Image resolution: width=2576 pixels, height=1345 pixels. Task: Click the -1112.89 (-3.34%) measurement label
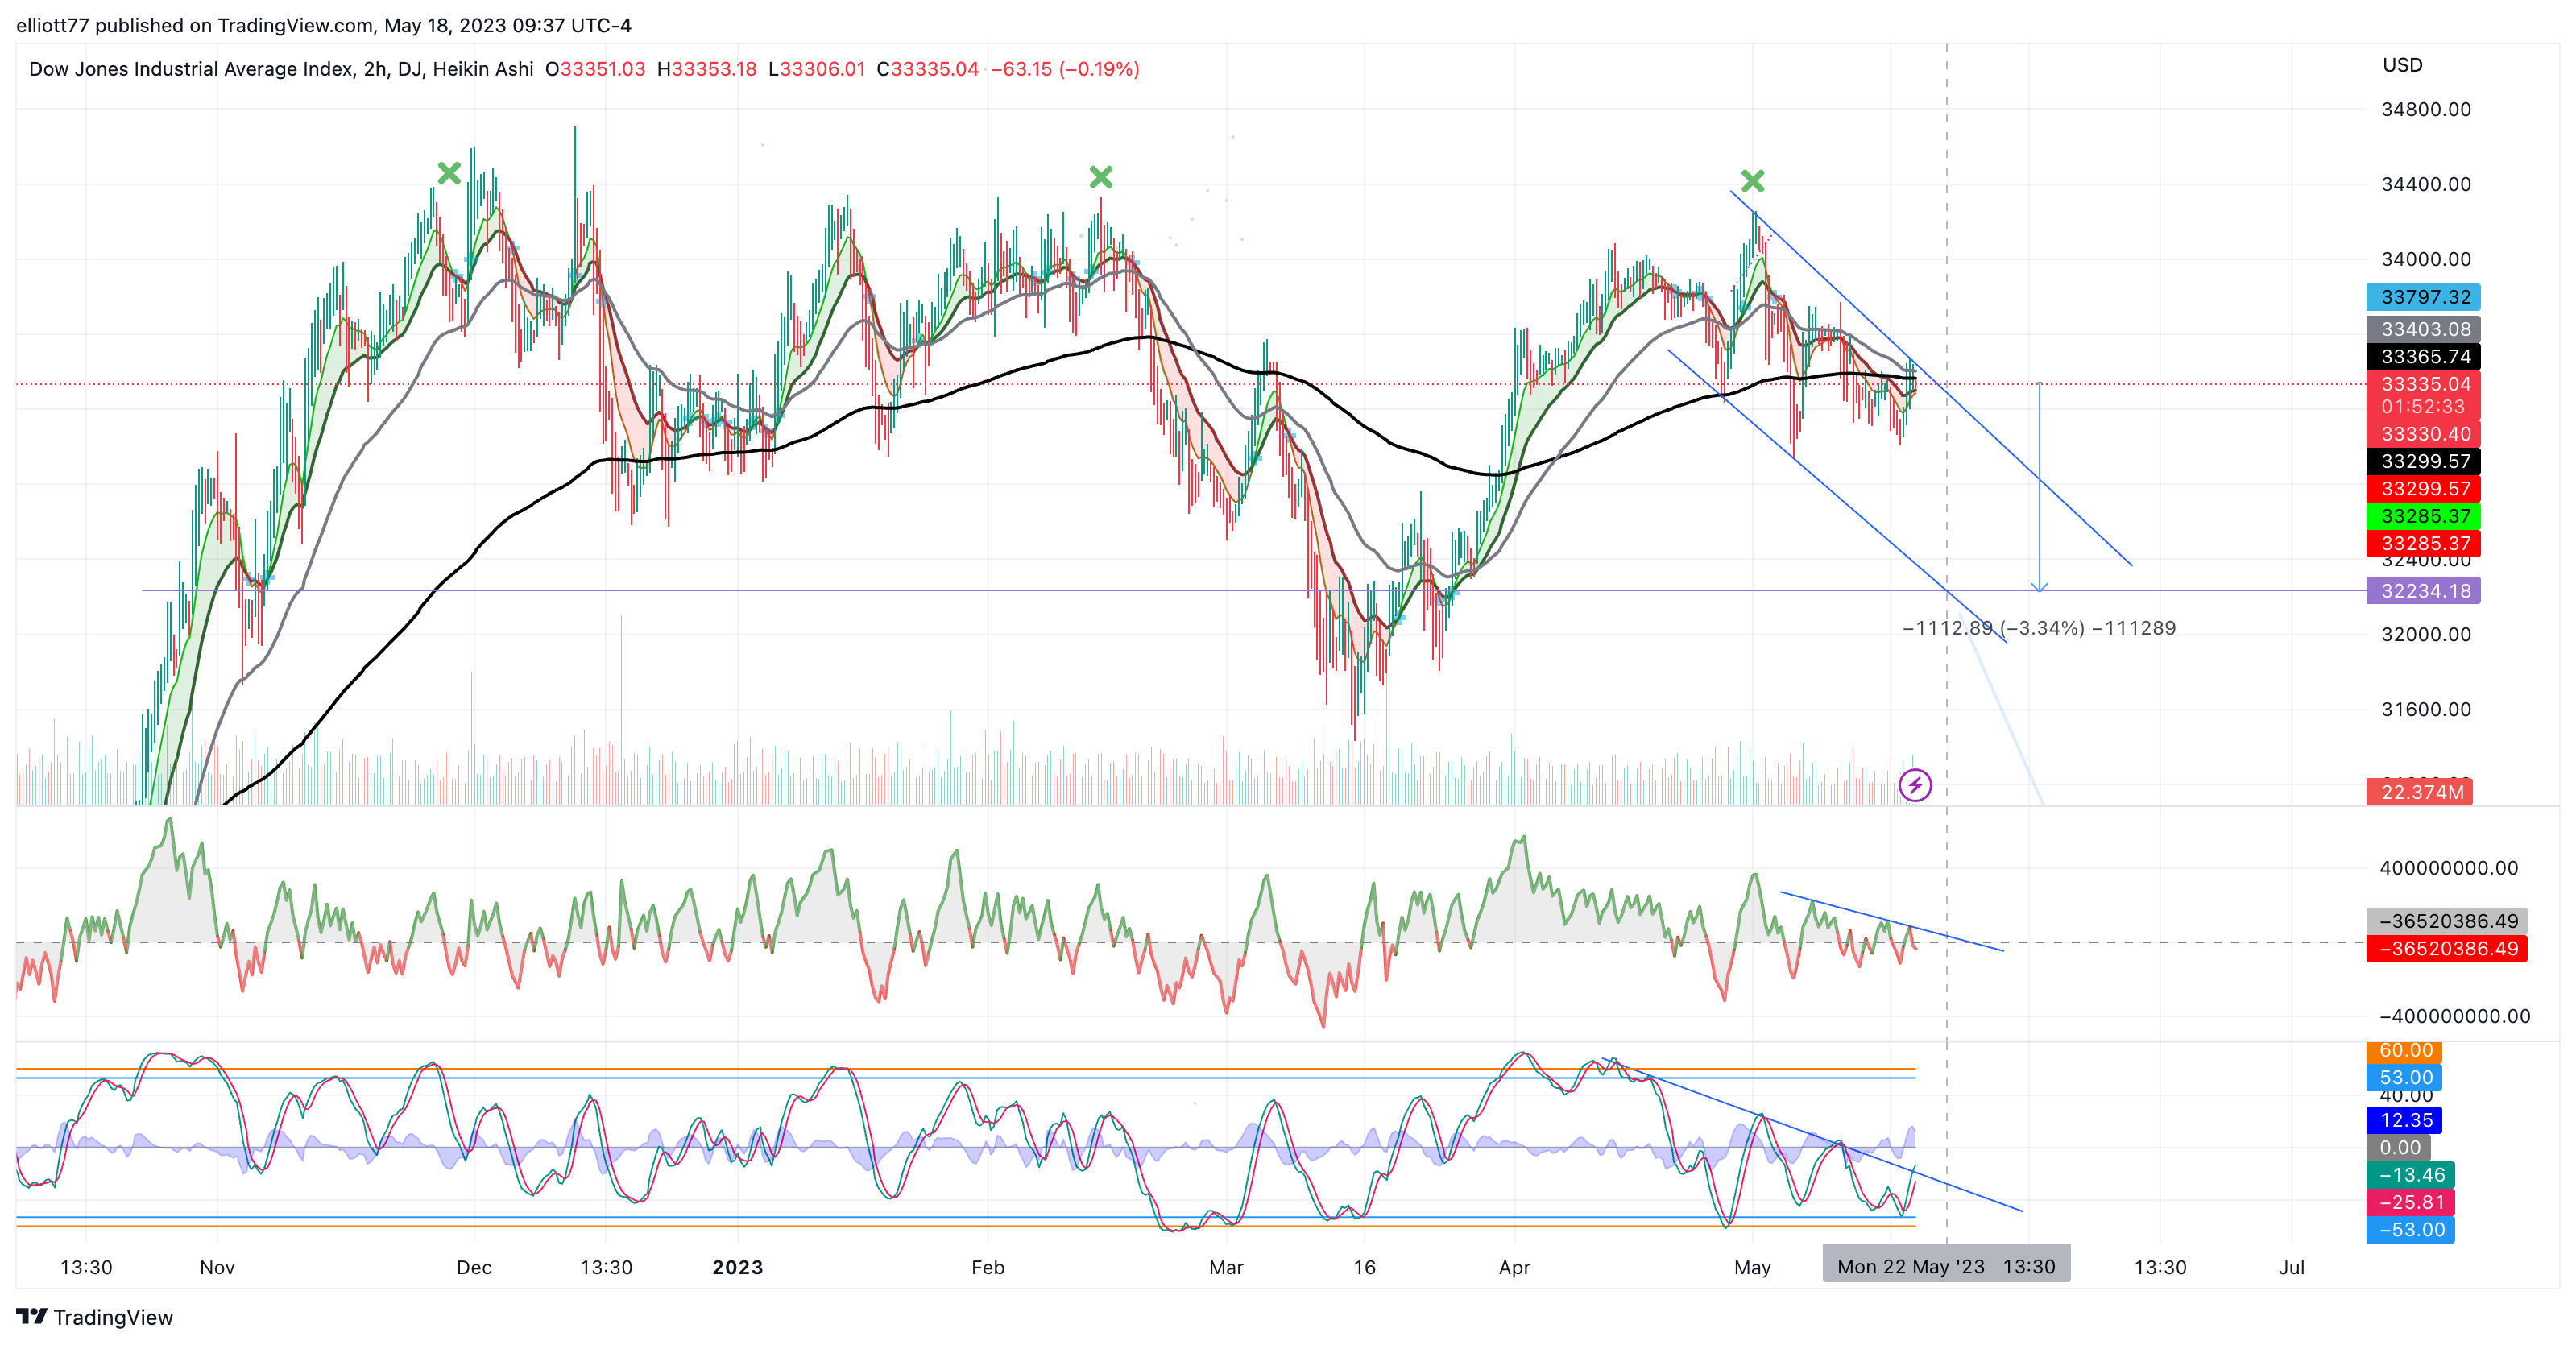pos(2038,628)
